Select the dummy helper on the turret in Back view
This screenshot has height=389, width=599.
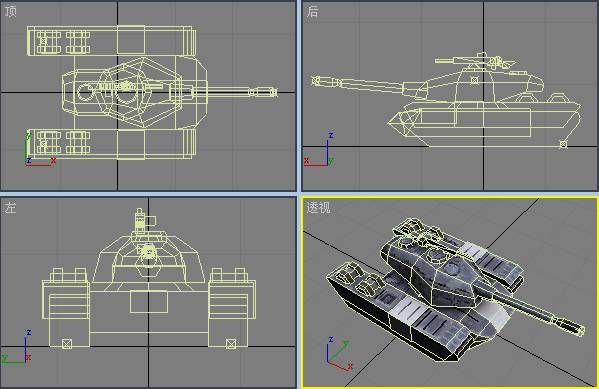(x=474, y=80)
